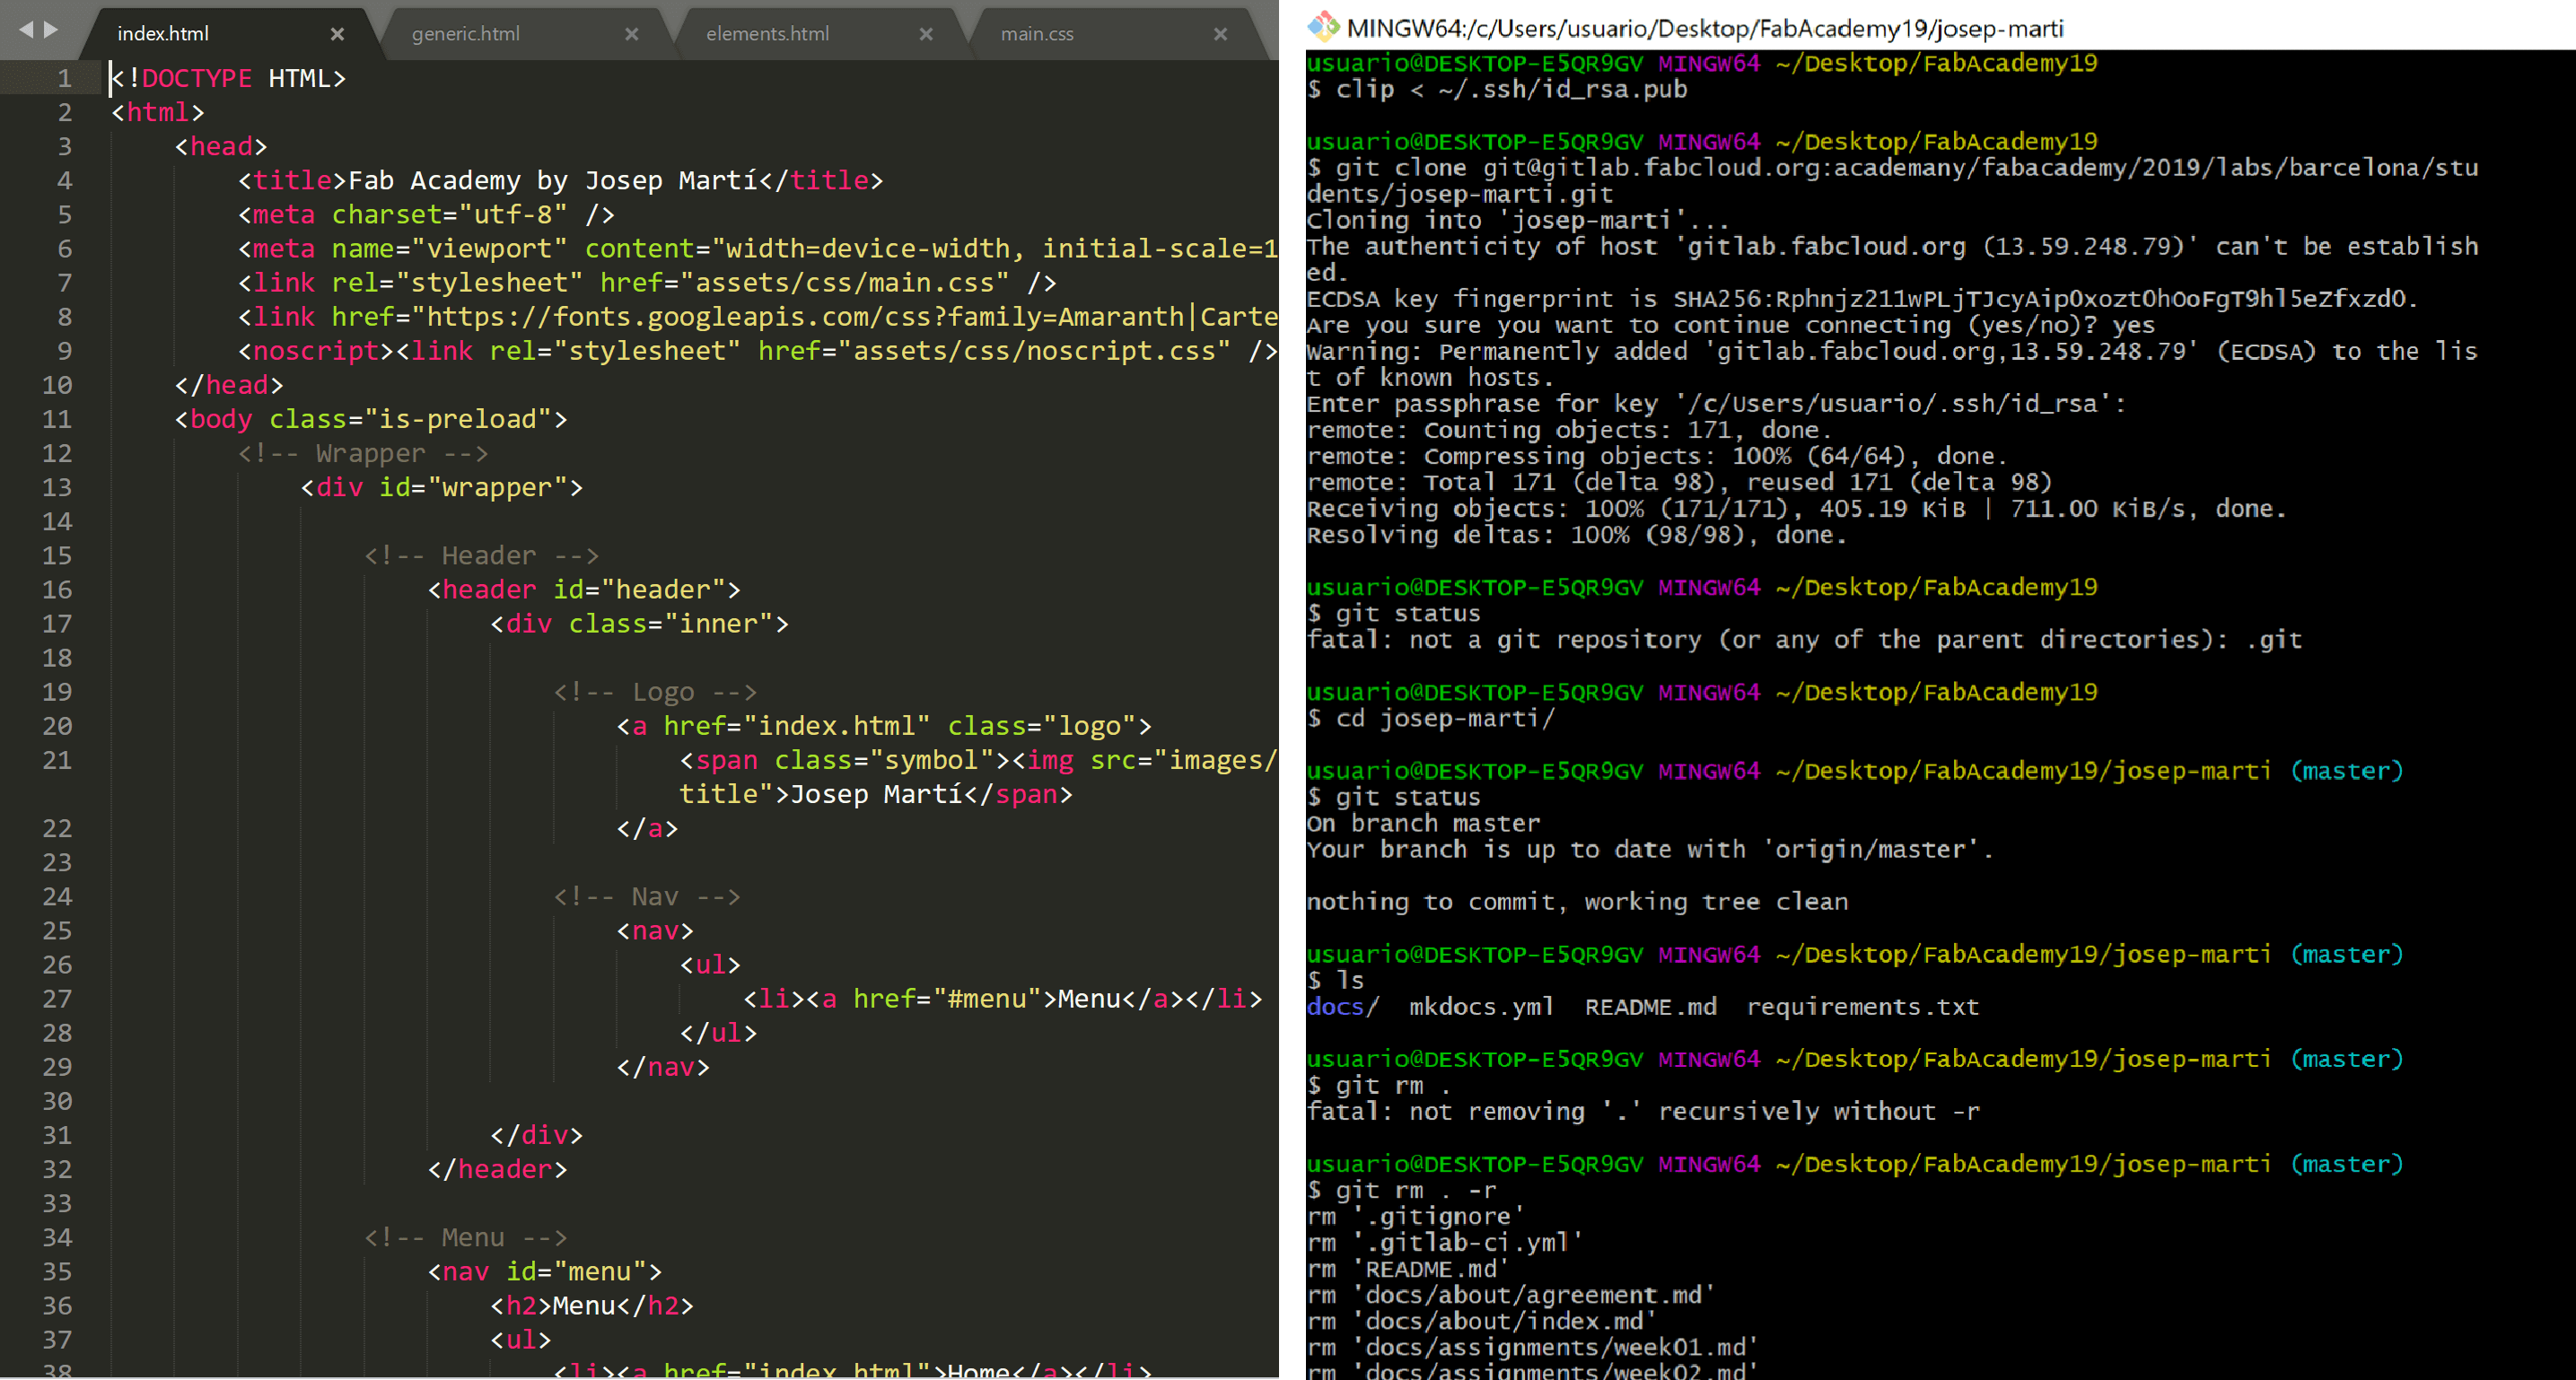This screenshot has height=1380, width=2576.
Task: Click the Git Bash title bar icon
Action: tap(1324, 27)
